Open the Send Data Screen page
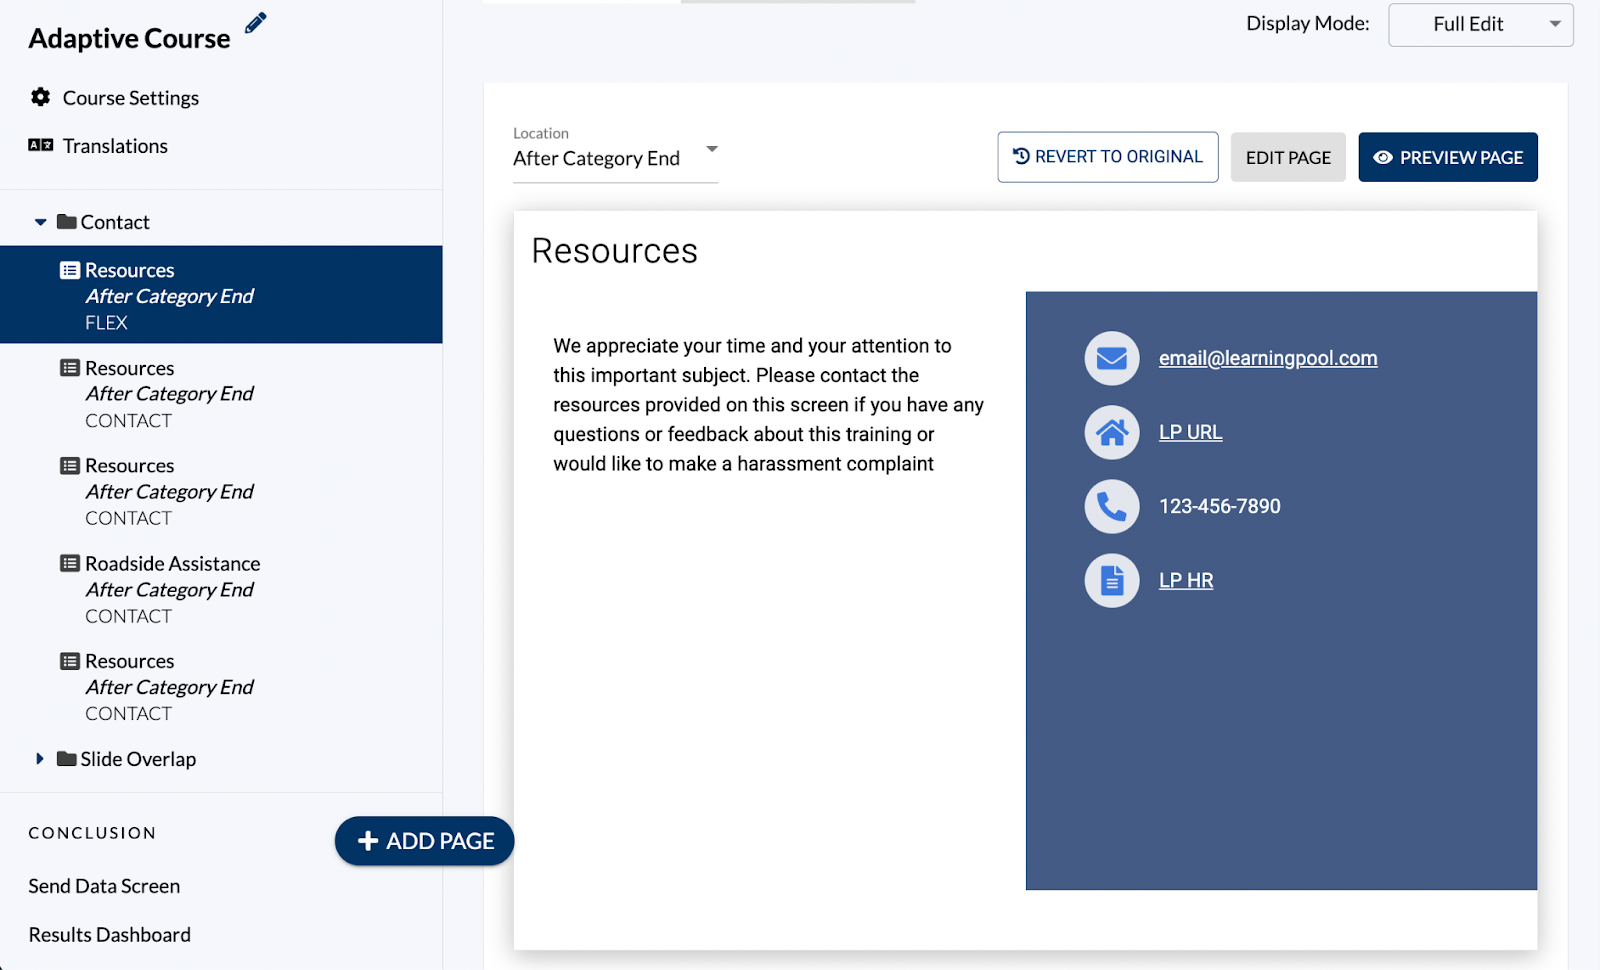Screen dimensions: 1600x970 tap(104, 886)
